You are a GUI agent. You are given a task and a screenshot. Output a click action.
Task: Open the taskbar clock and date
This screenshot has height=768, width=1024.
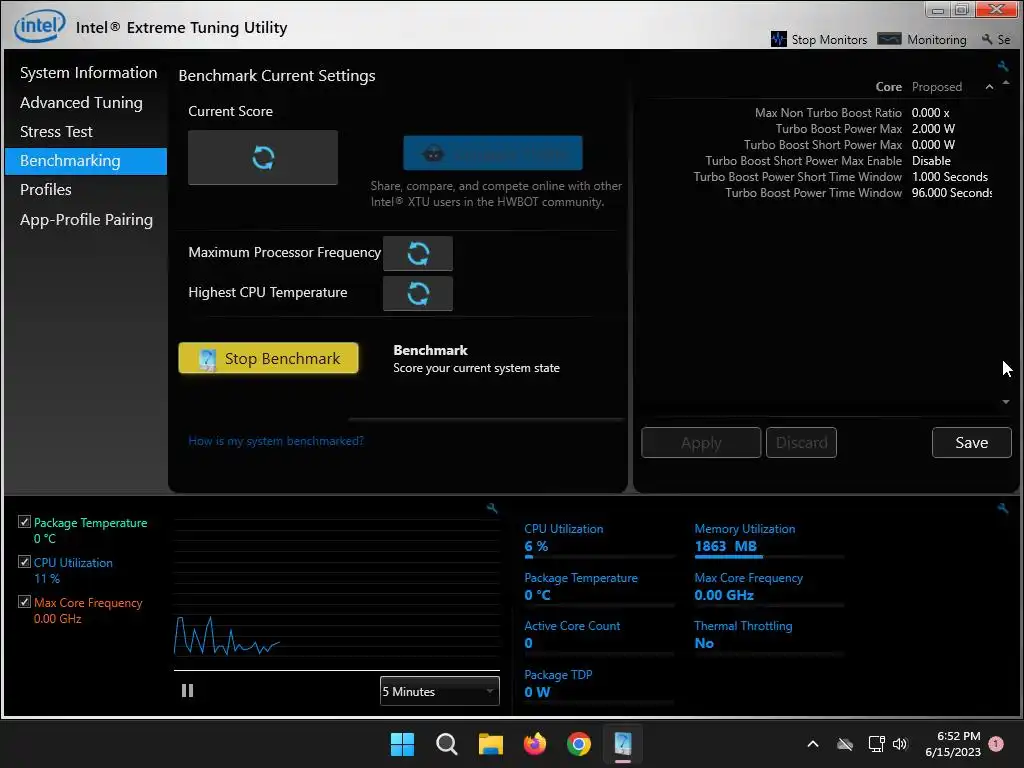[953, 744]
